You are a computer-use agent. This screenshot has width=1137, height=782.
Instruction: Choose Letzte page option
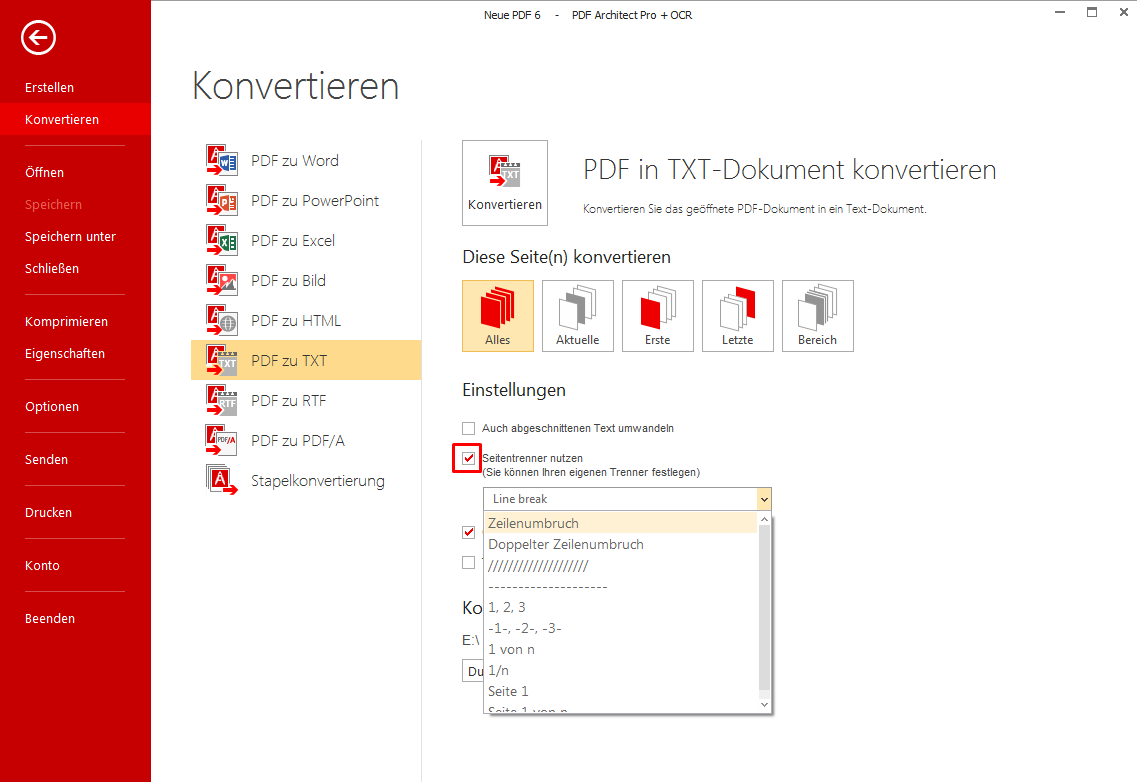(737, 316)
